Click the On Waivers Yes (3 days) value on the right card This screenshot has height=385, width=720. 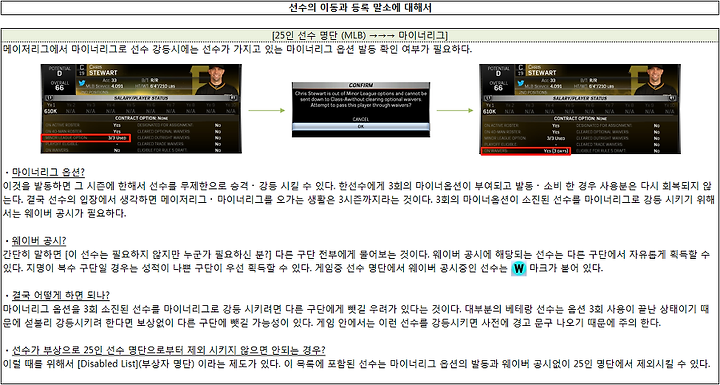[x=556, y=151]
